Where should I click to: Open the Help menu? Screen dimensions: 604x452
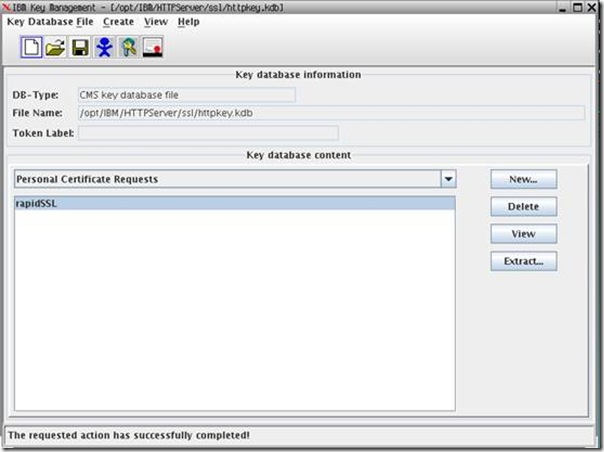pos(188,22)
